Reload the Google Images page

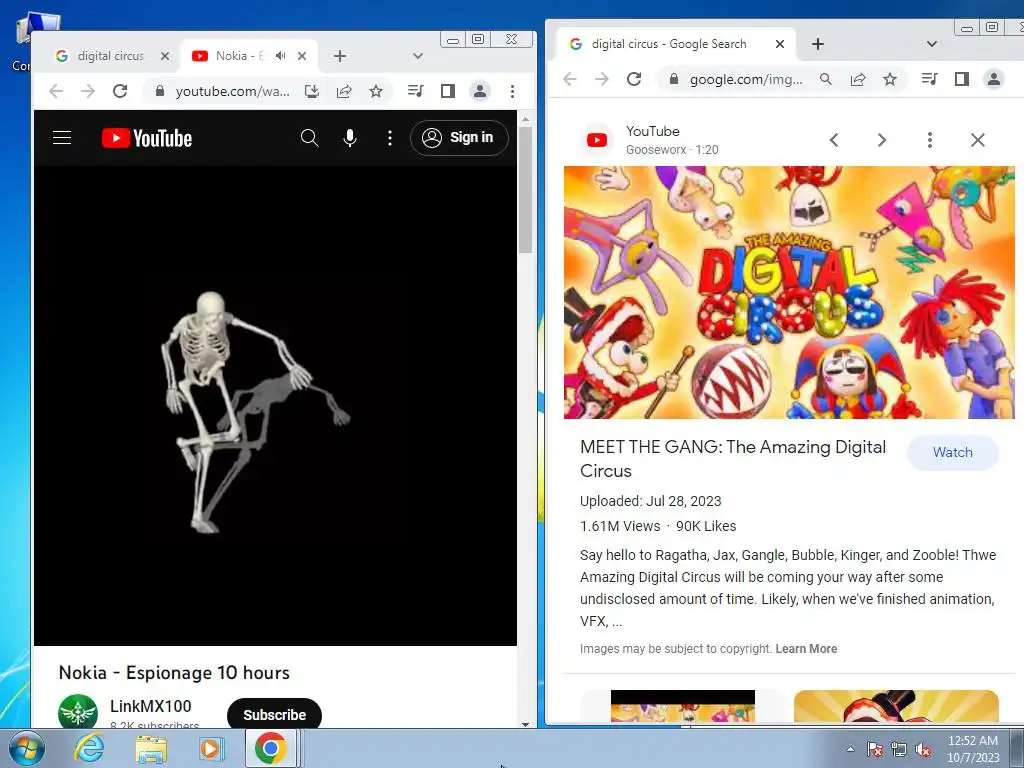634,79
